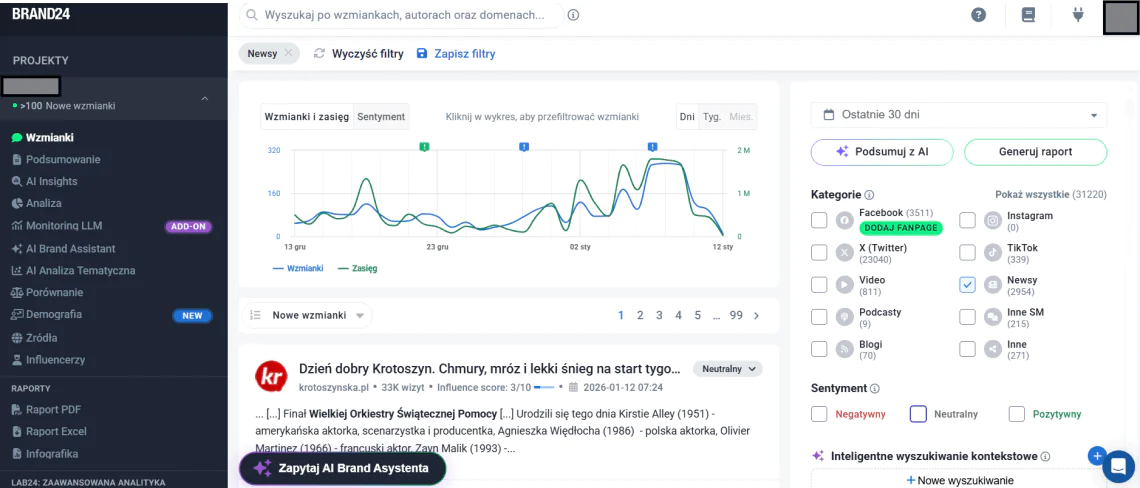
Task: Click the info icon next to Kategorie
Action: (x=869, y=195)
